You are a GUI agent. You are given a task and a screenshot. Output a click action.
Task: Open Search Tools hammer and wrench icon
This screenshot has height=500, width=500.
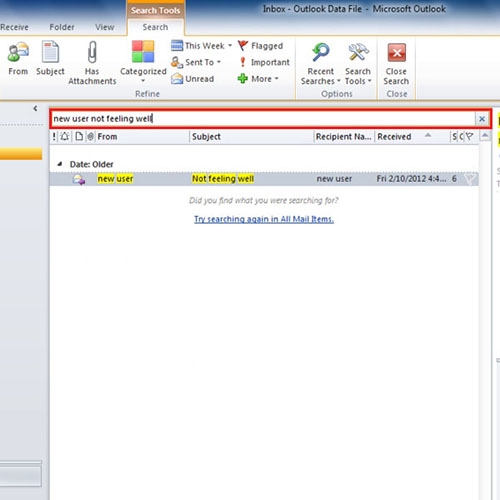point(358,52)
